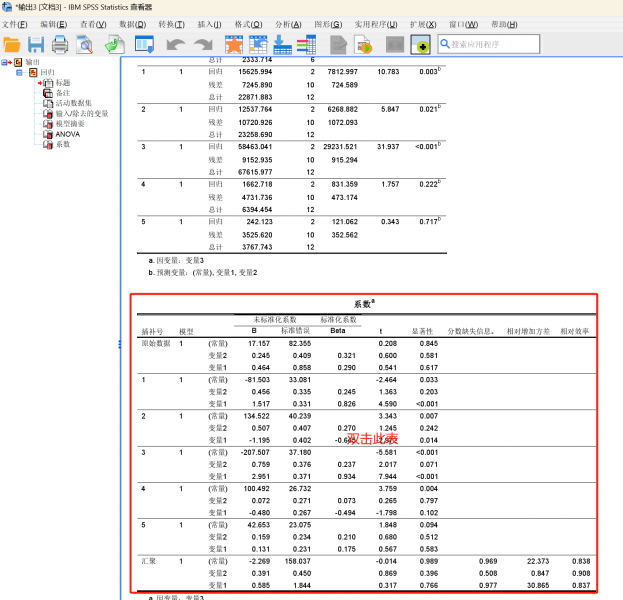Image resolution: width=623 pixels, height=600 pixels.
Task: Open the 编辑(E) menu
Action: [x=54, y=25]
